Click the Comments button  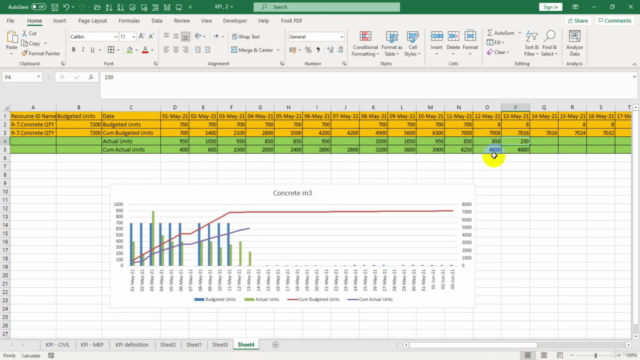614,20
